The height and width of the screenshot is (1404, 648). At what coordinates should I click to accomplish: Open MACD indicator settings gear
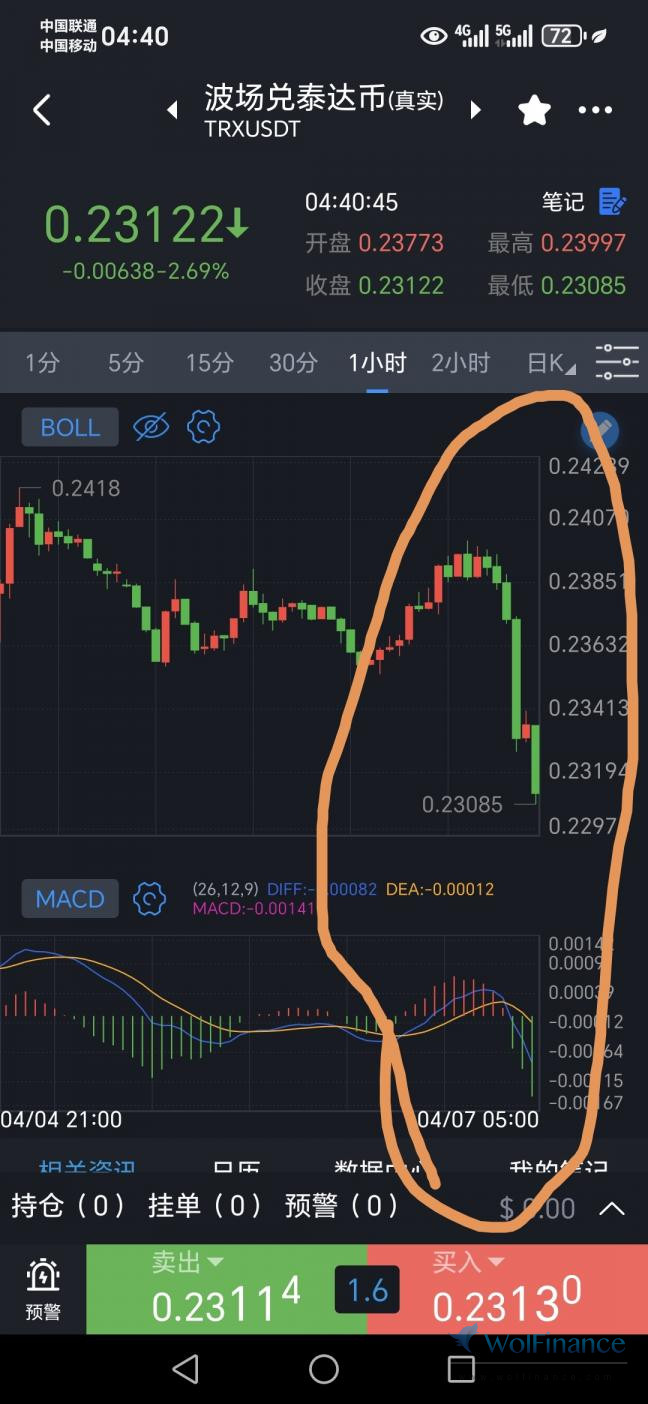coord(149,898)
